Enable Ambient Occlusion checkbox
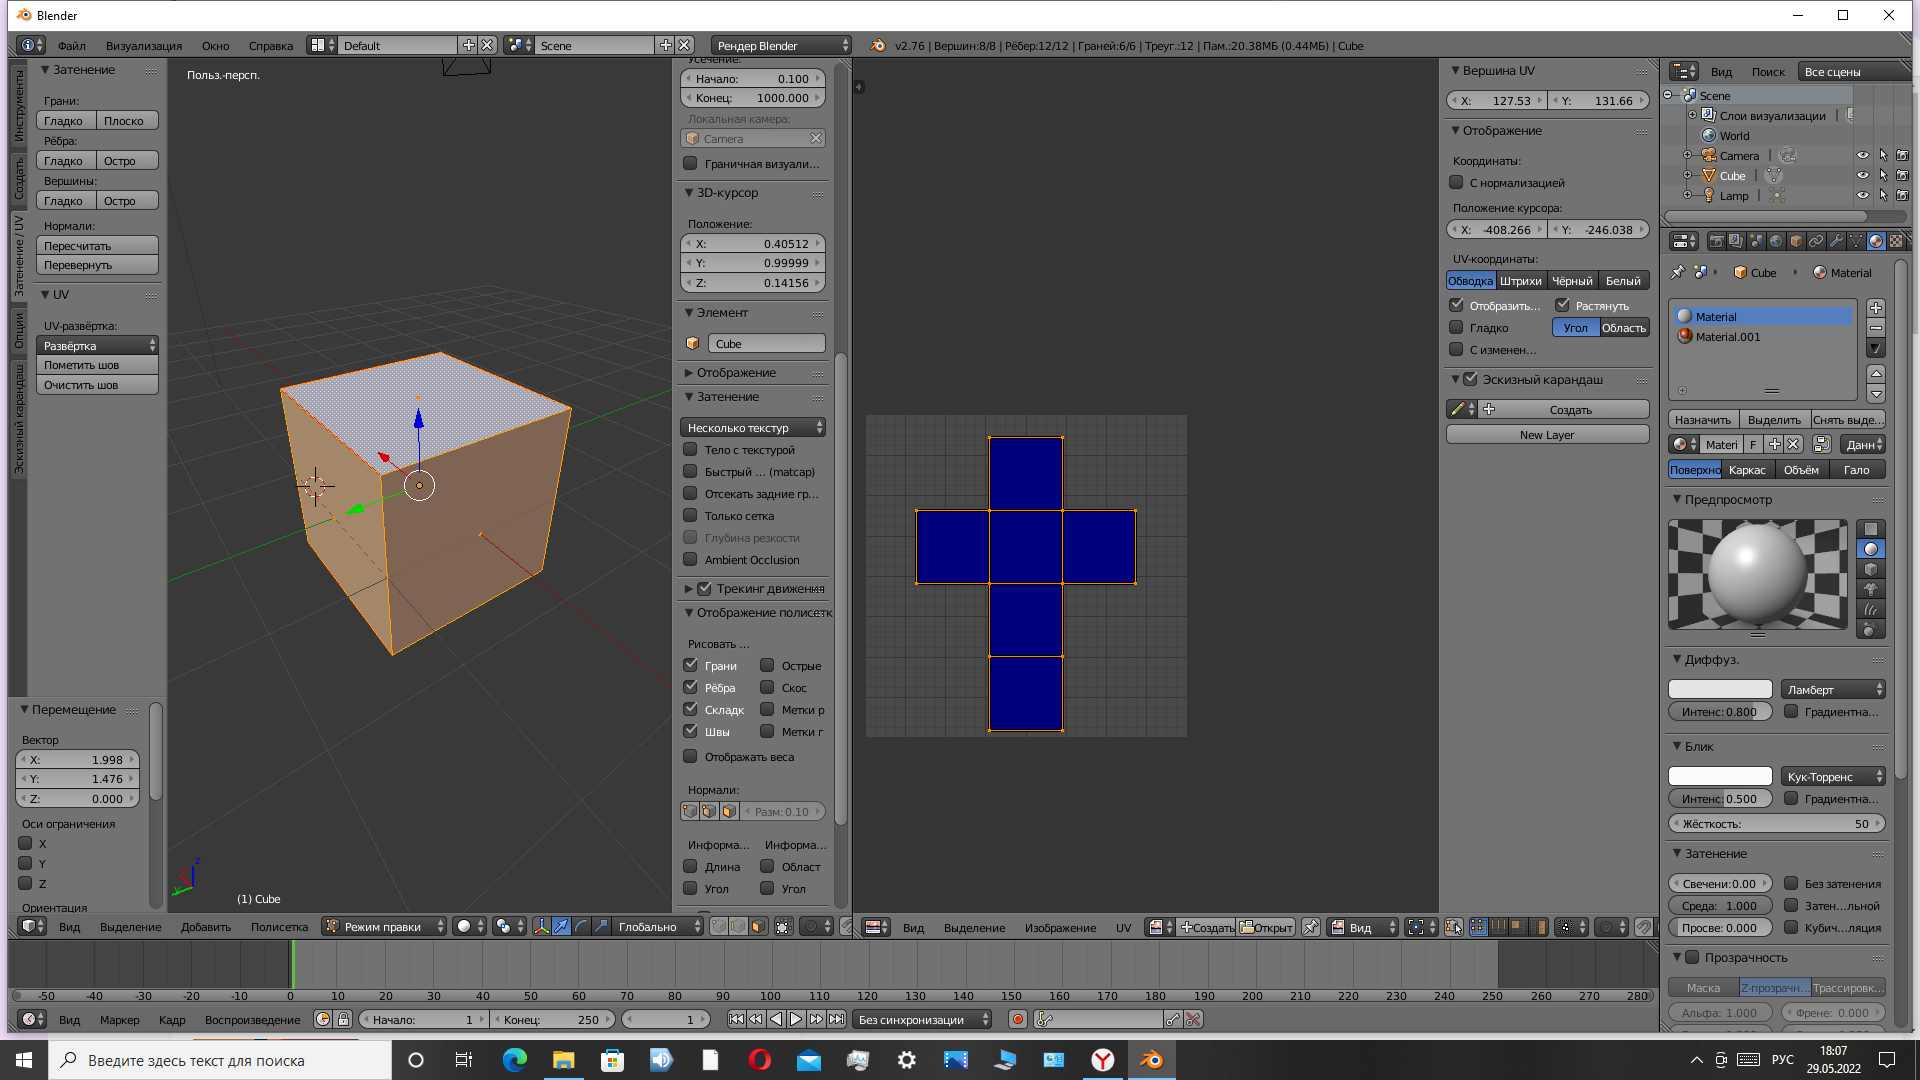This screenshot has height=1080, width=1920. point(690,560)
